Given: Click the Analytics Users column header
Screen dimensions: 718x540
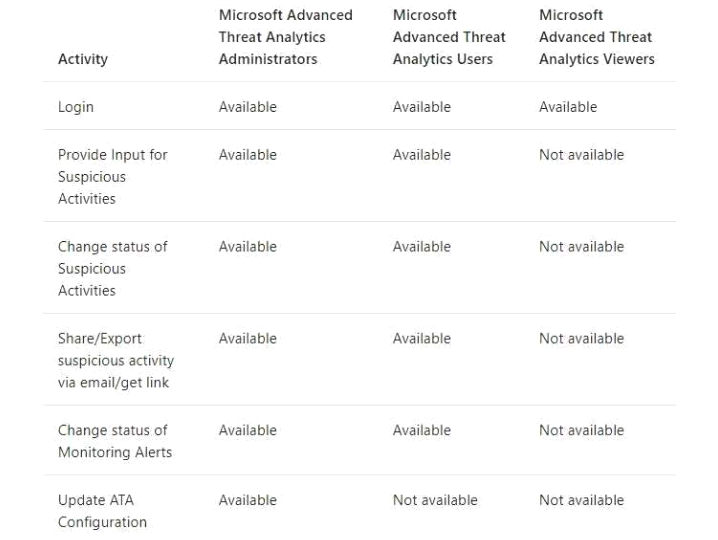Looking at the screenshot, I should click(449, 37).
